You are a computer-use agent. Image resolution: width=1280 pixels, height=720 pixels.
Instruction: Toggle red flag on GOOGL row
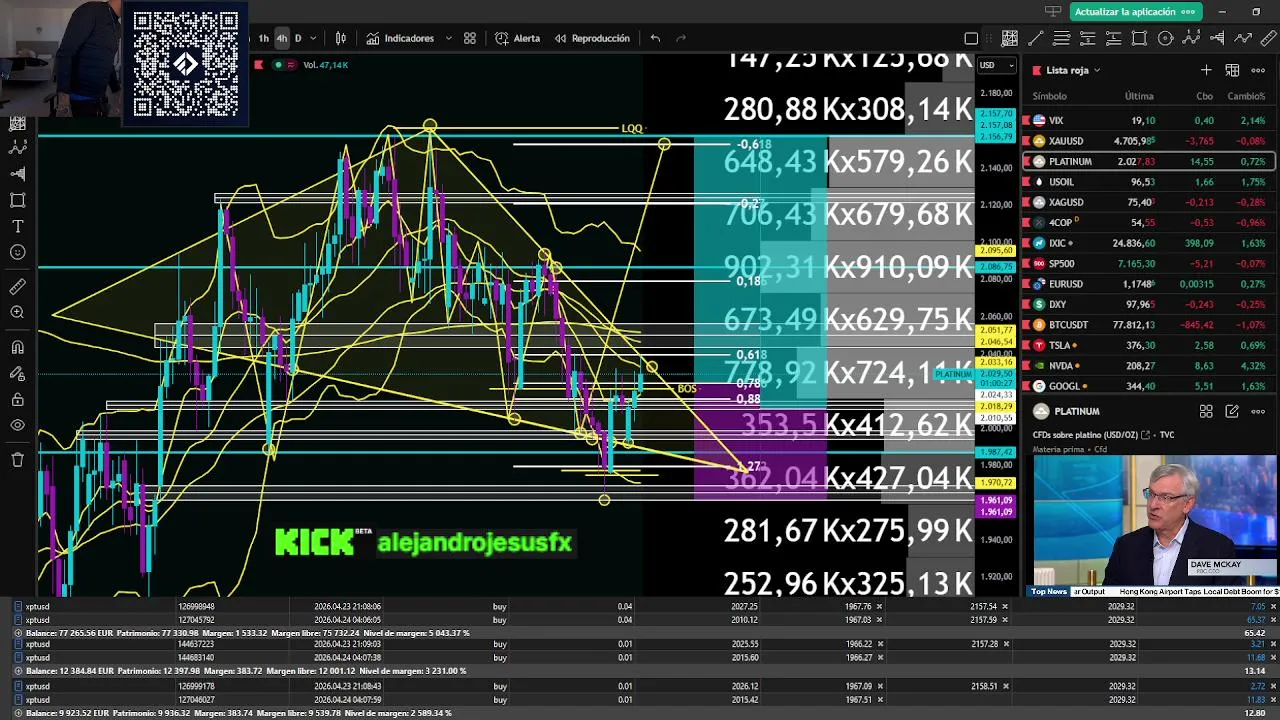(x=1026, y=386)
